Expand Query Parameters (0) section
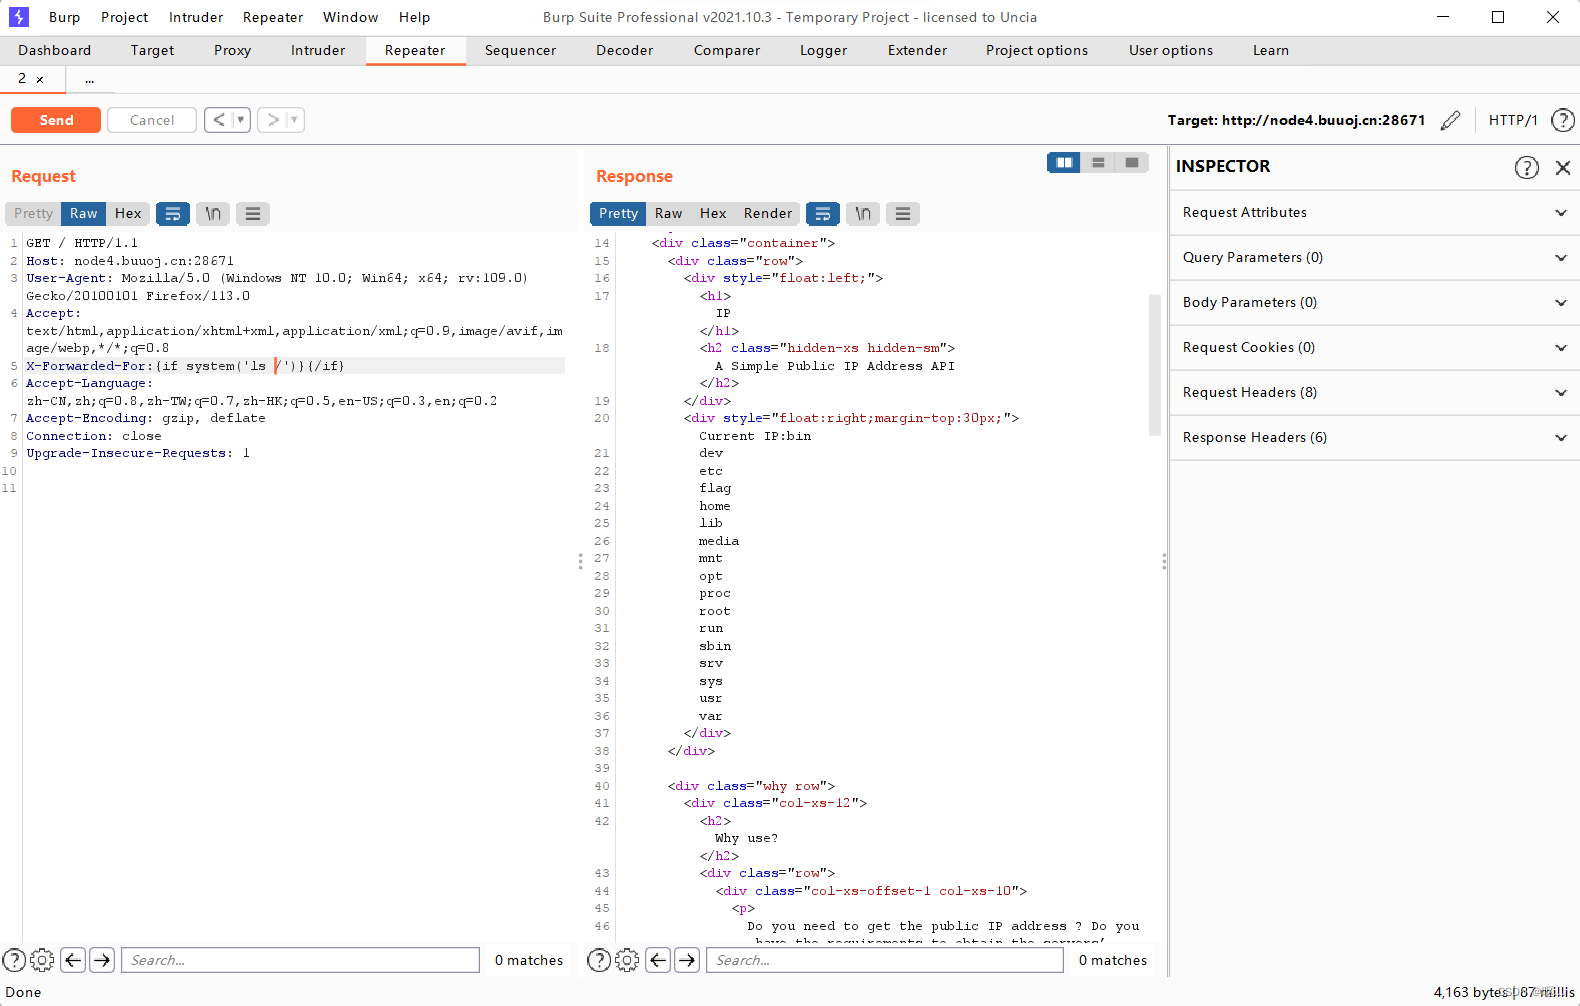Screen dimensions: 1580x1006 (1375, 257)
